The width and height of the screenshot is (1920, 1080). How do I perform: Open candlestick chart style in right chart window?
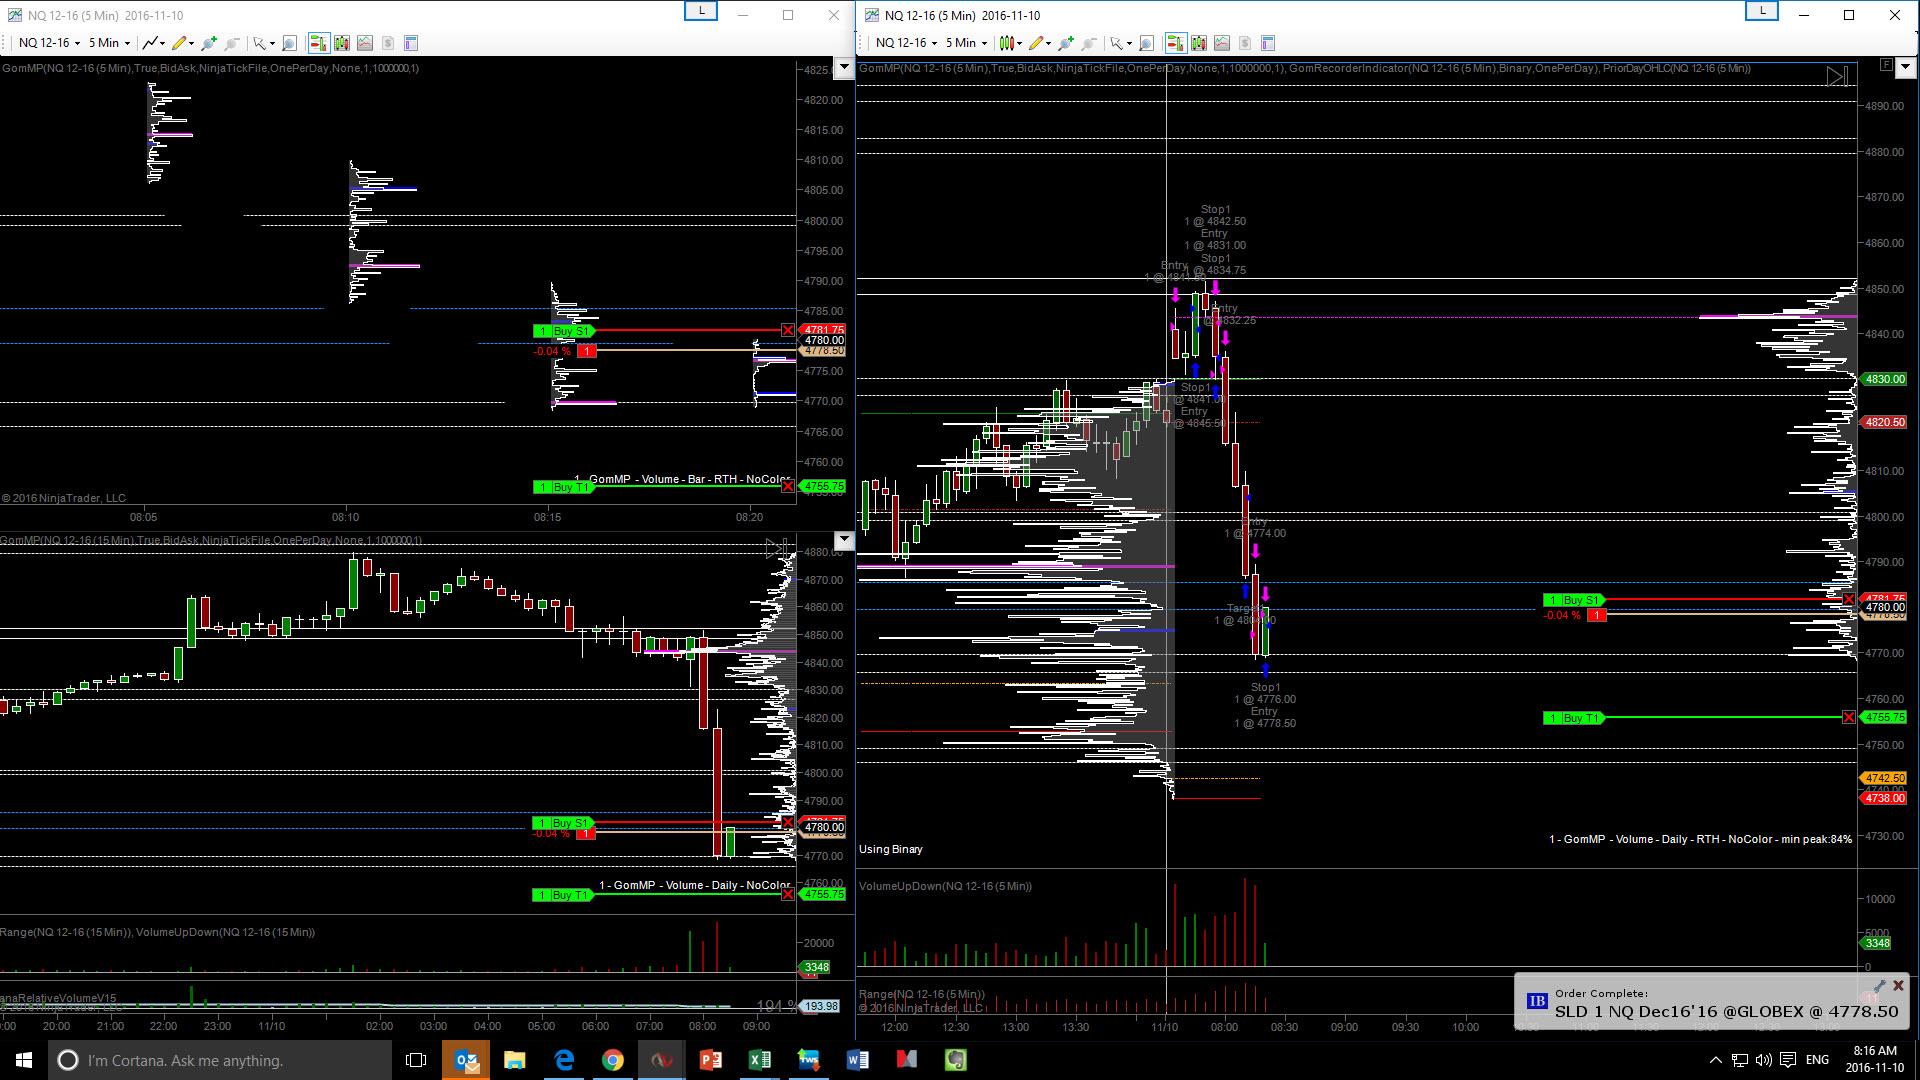pyautogui.click(x=1006, y=43)
